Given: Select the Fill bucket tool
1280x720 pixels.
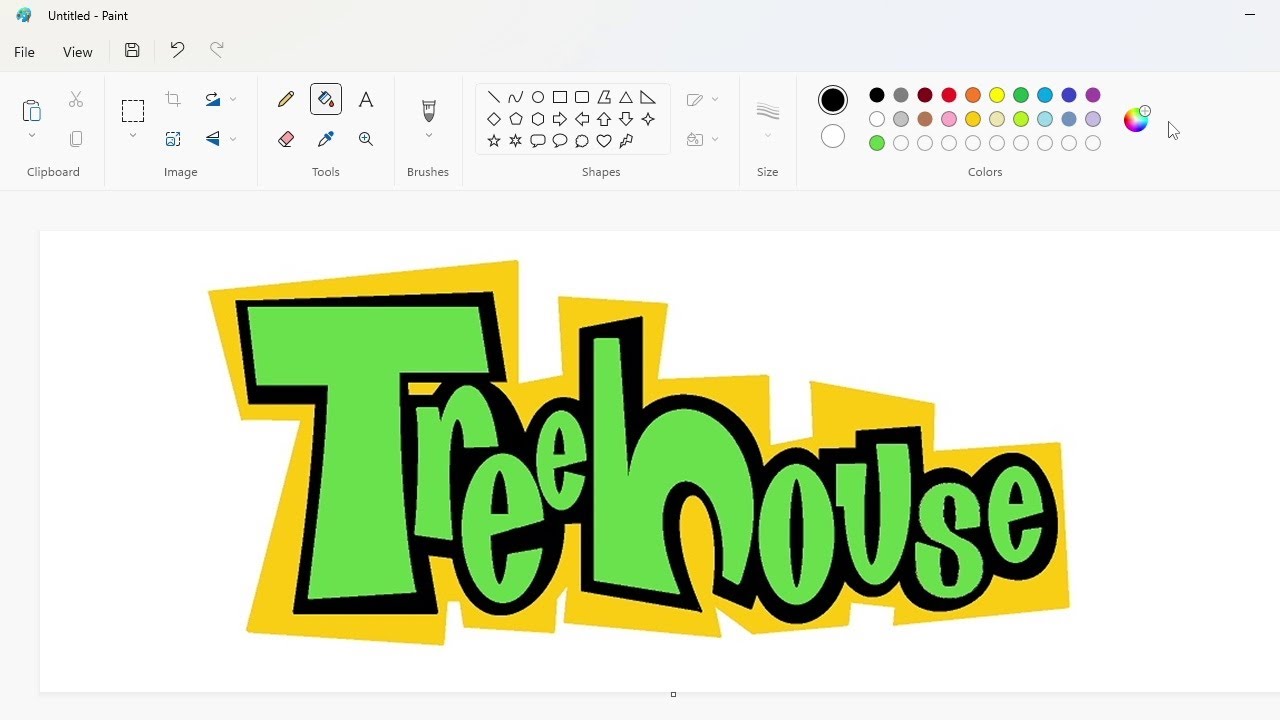Looking at the screenshot, I should (x=326, y=99).
